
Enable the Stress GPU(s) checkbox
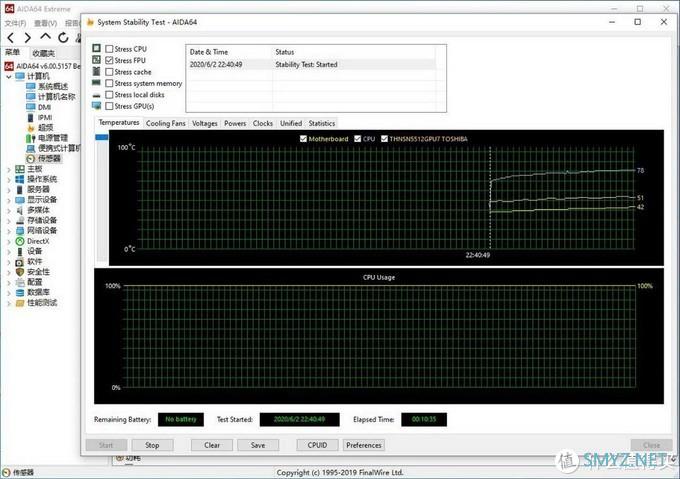coord(109,106)
